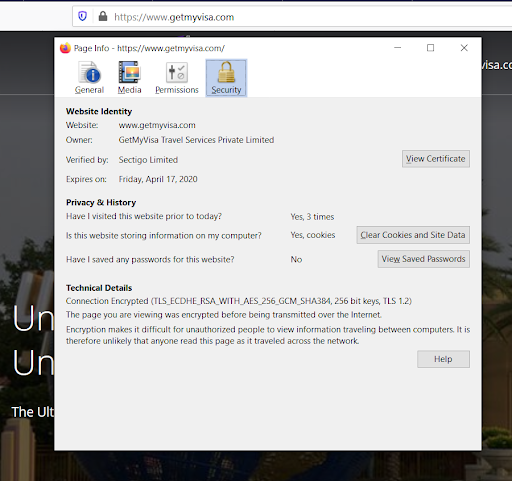
Task: Maximize the Page Info window
Action: [x=430, y=48]
